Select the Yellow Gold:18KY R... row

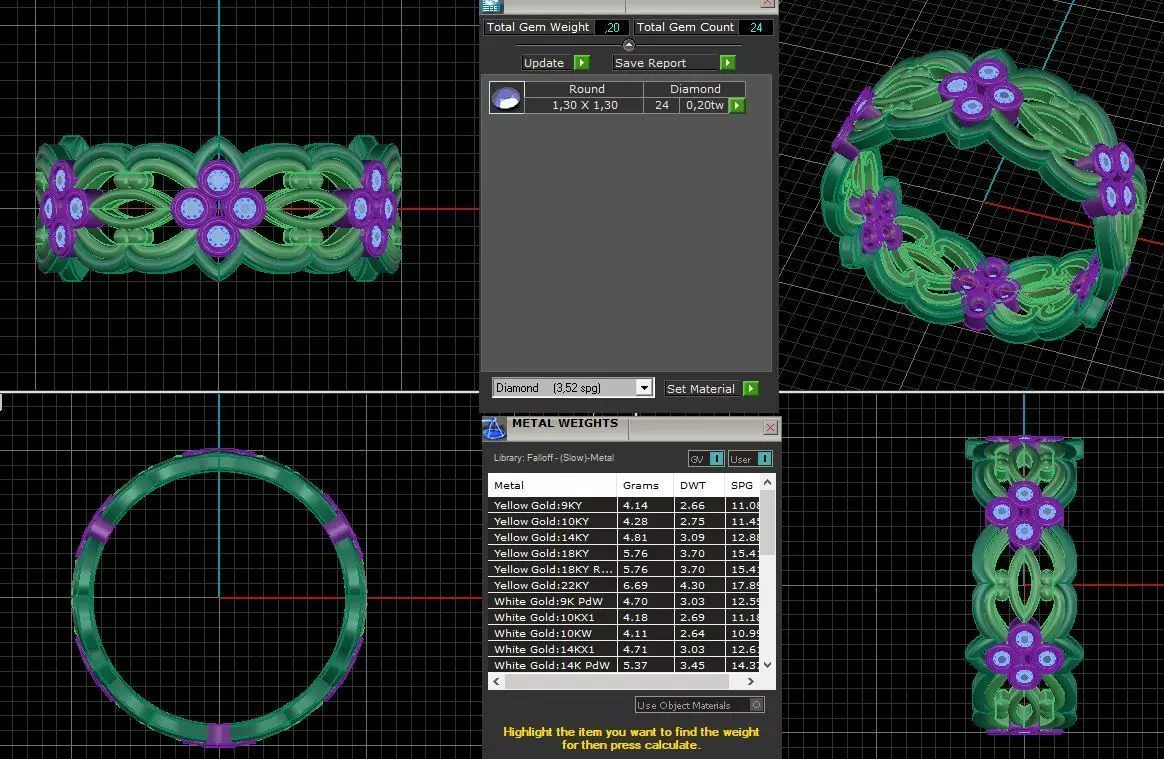[x=624, y=569]
